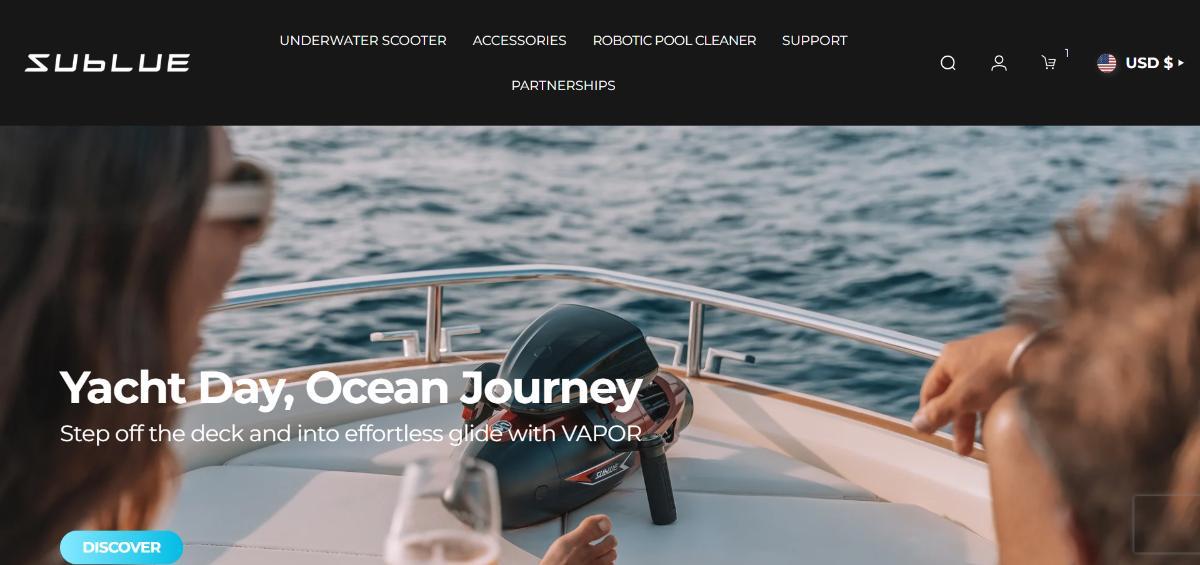
Task: Select Robotic Pool Cleaner in navigation
Action: click(674, 41)
